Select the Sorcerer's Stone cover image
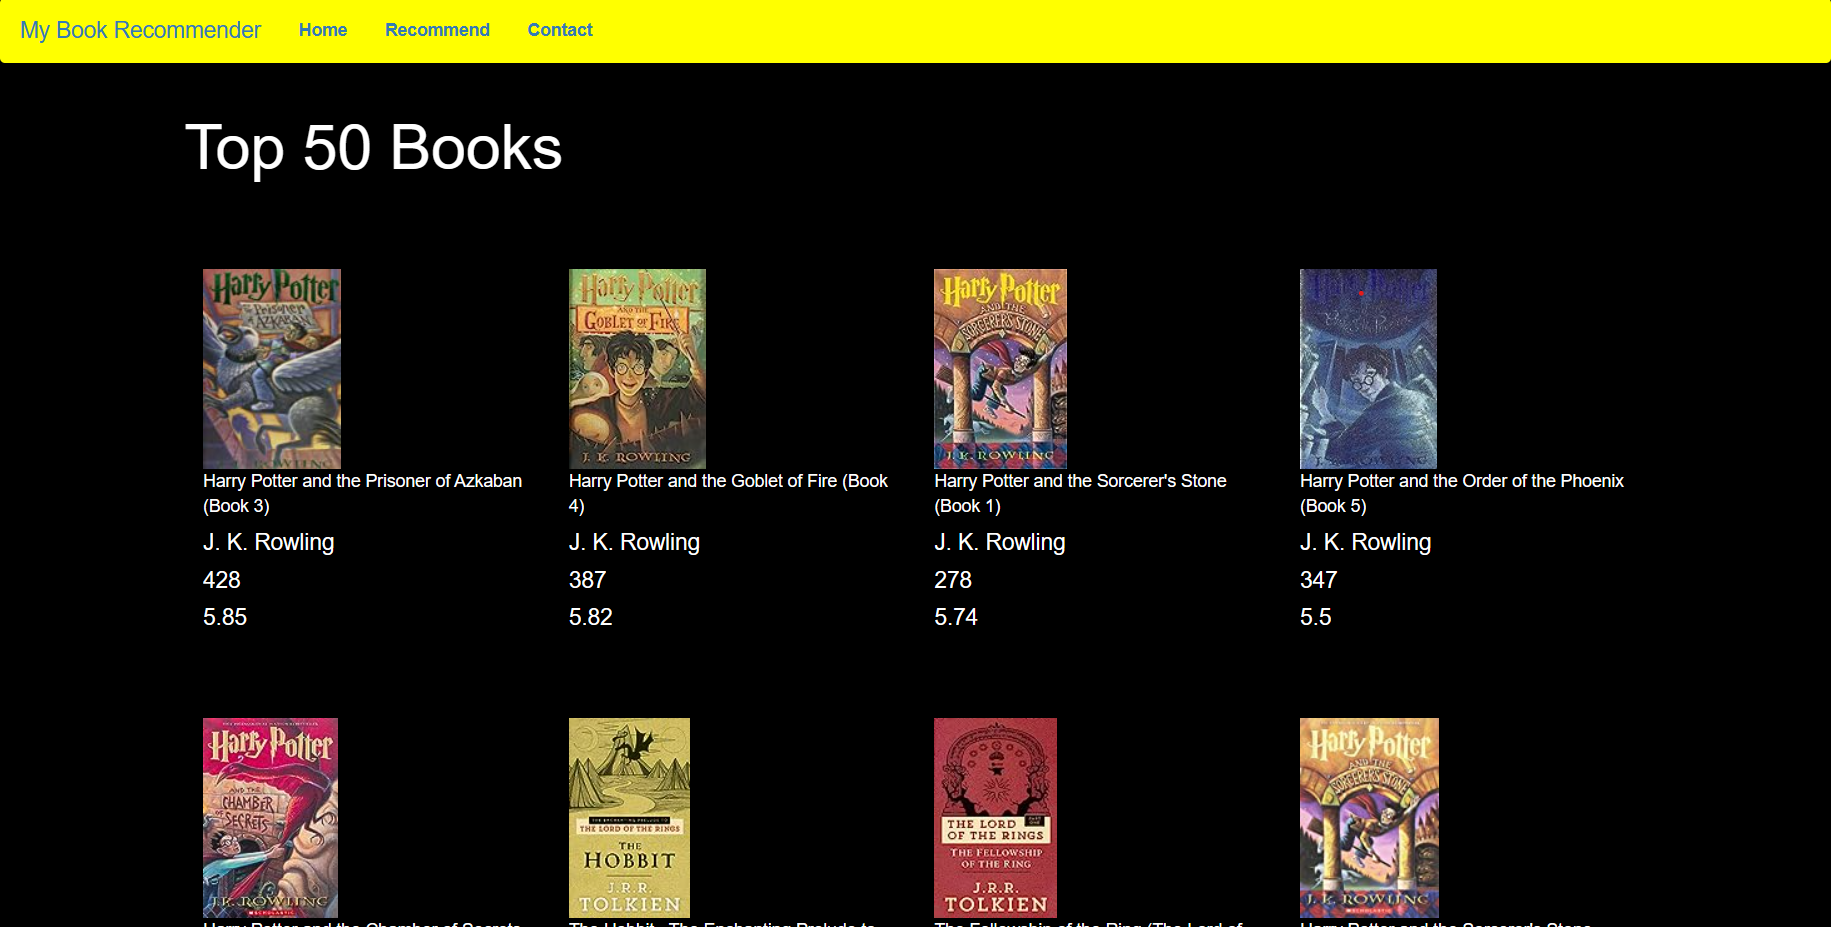The image size is (1831, 927). 999,368
